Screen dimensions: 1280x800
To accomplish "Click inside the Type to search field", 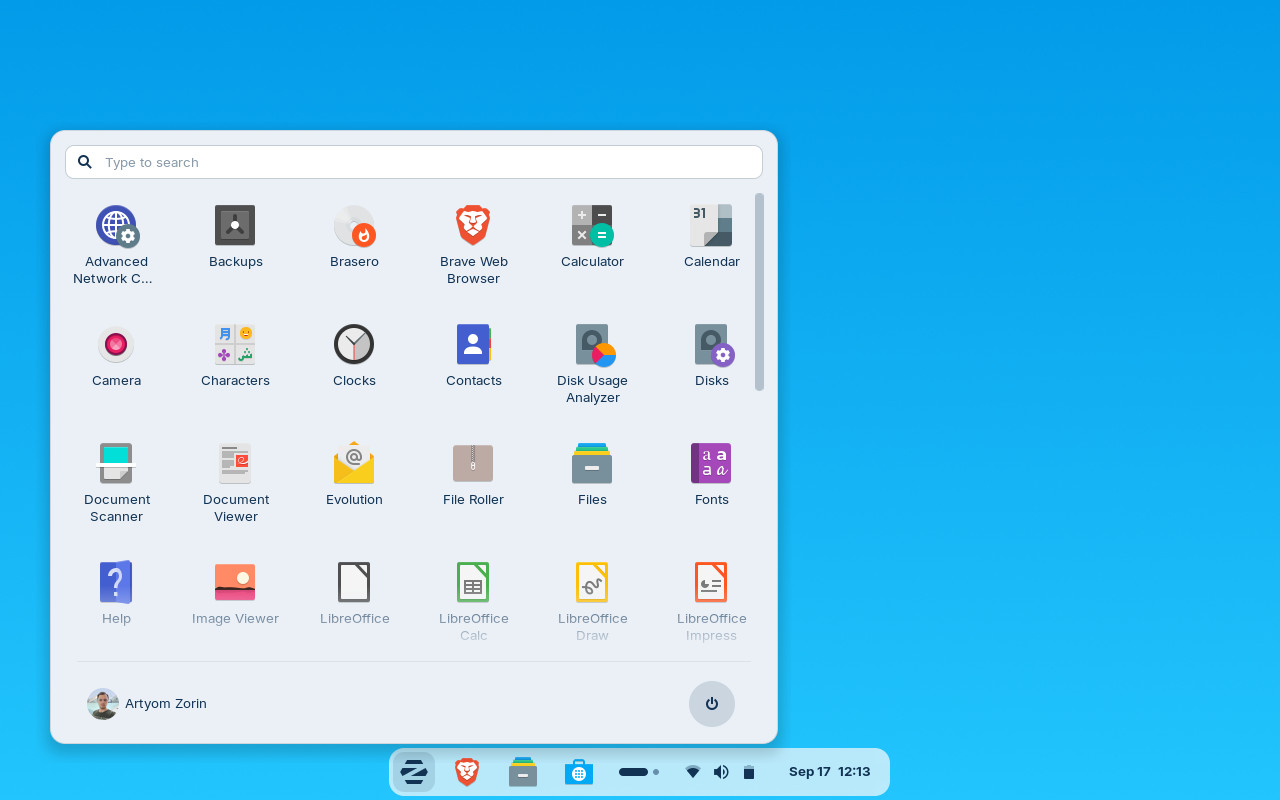I will (413, 161).
